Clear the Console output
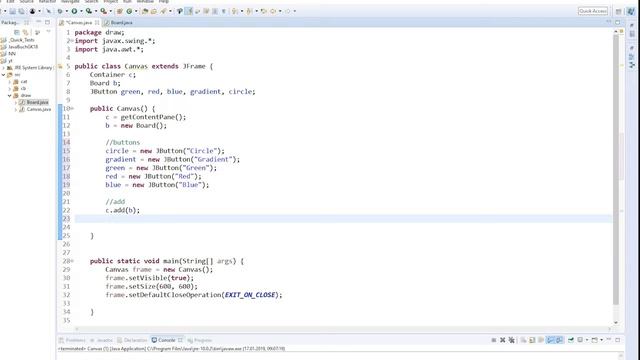 click(x=523, y=340)
